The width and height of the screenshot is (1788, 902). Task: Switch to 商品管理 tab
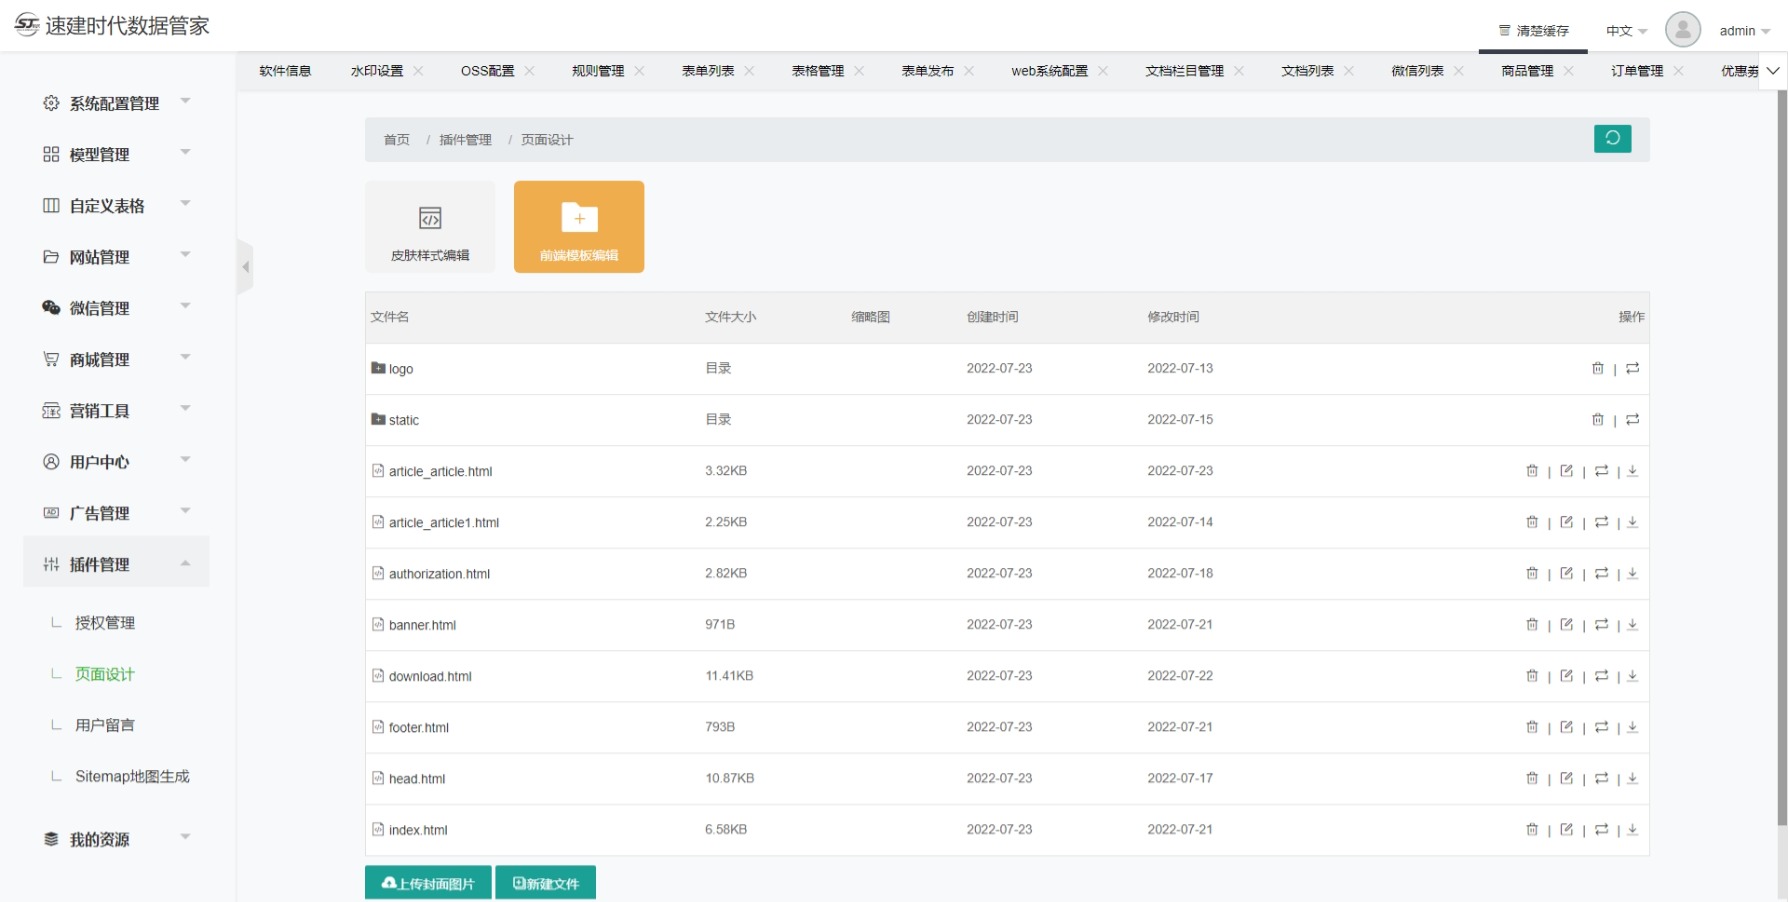coord(1527,71)
